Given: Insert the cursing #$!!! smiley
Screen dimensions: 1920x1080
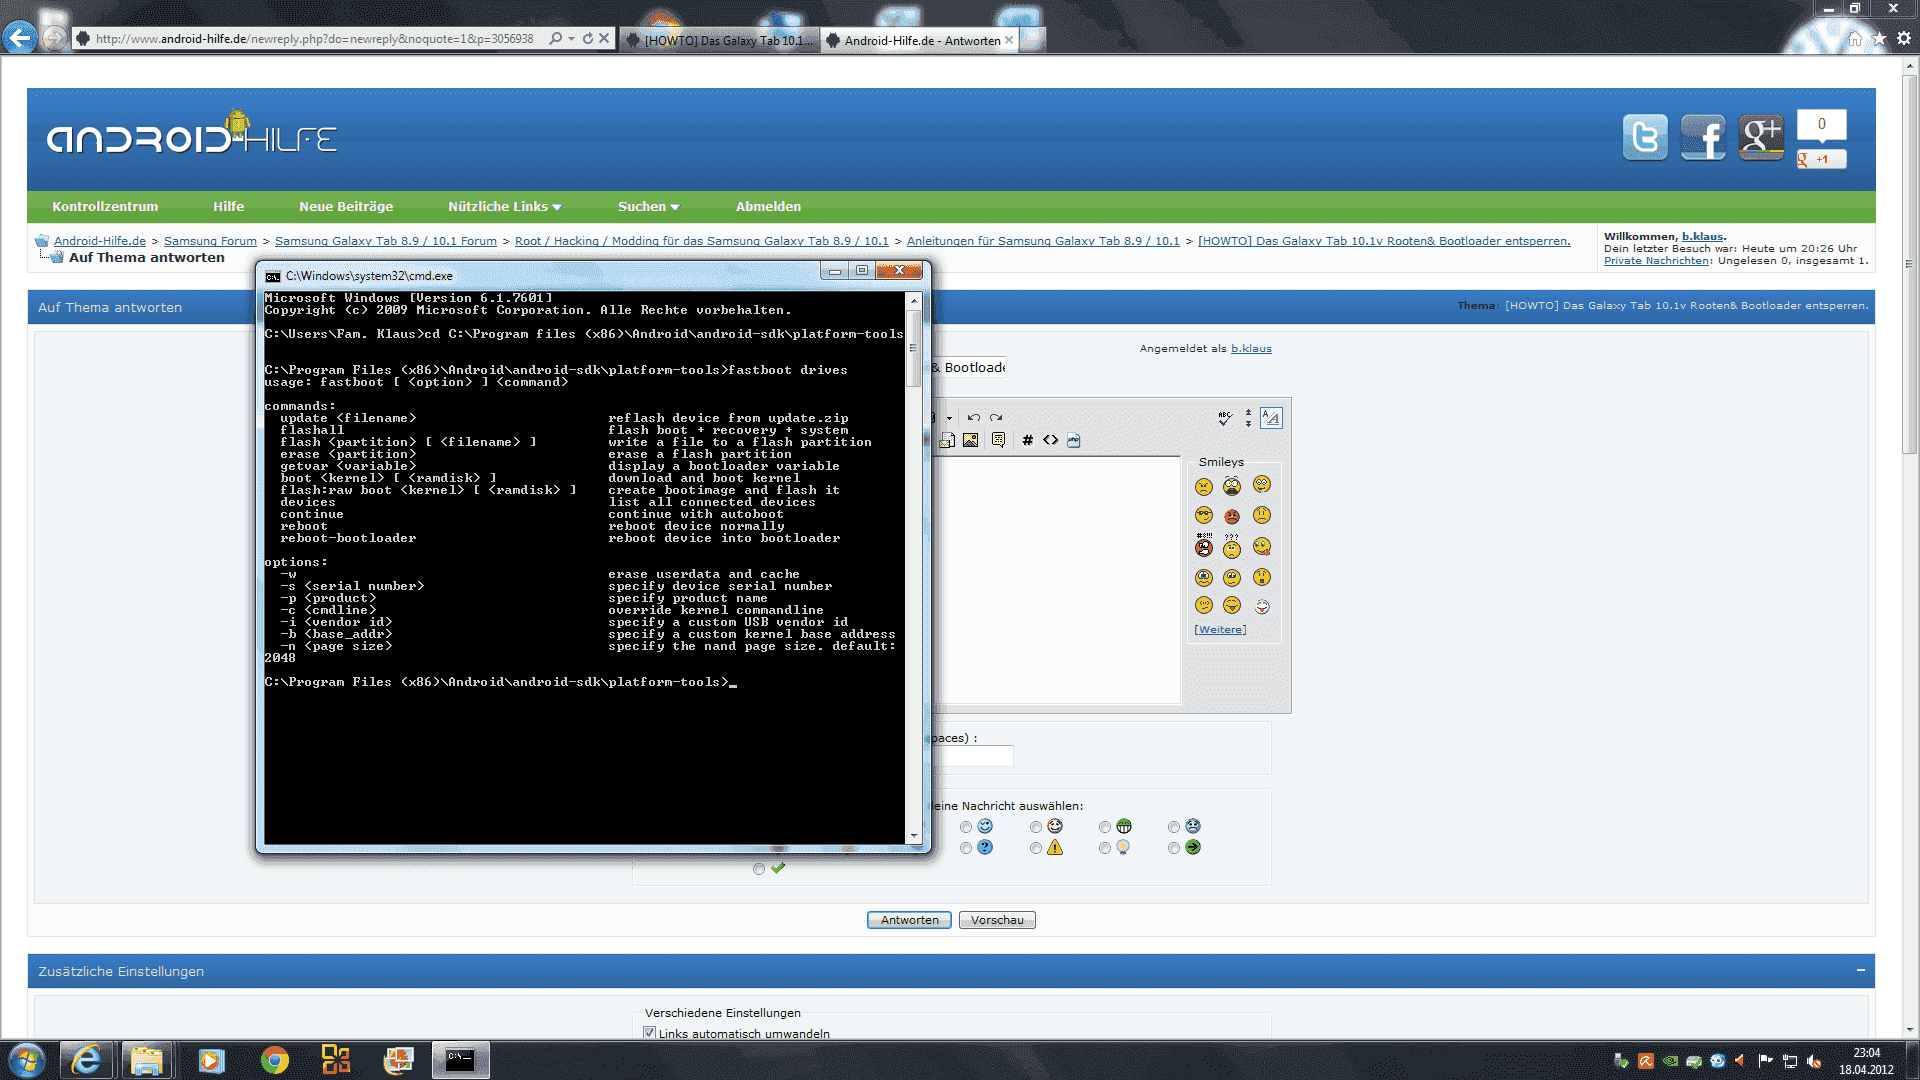Looking at the screenshot, I should point(1204,545).
